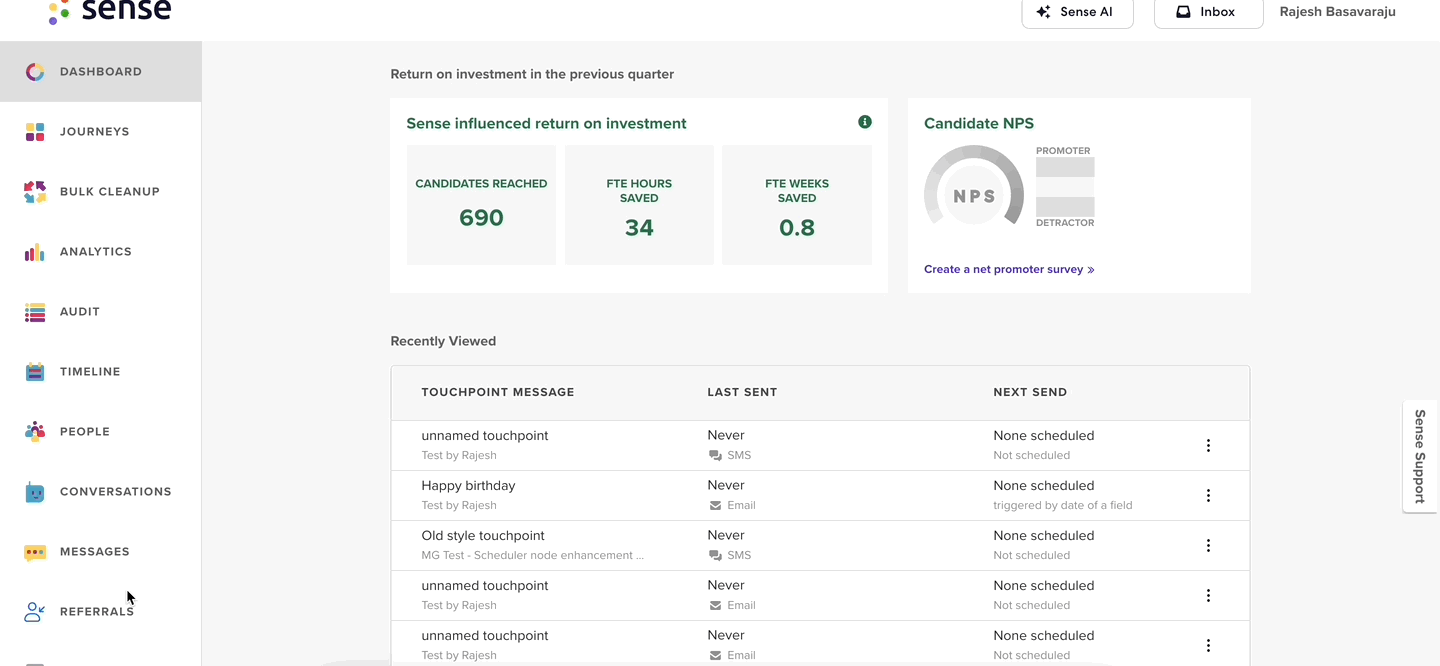Click 'Return on investment in the previous quarter'

tap(532, 74)
